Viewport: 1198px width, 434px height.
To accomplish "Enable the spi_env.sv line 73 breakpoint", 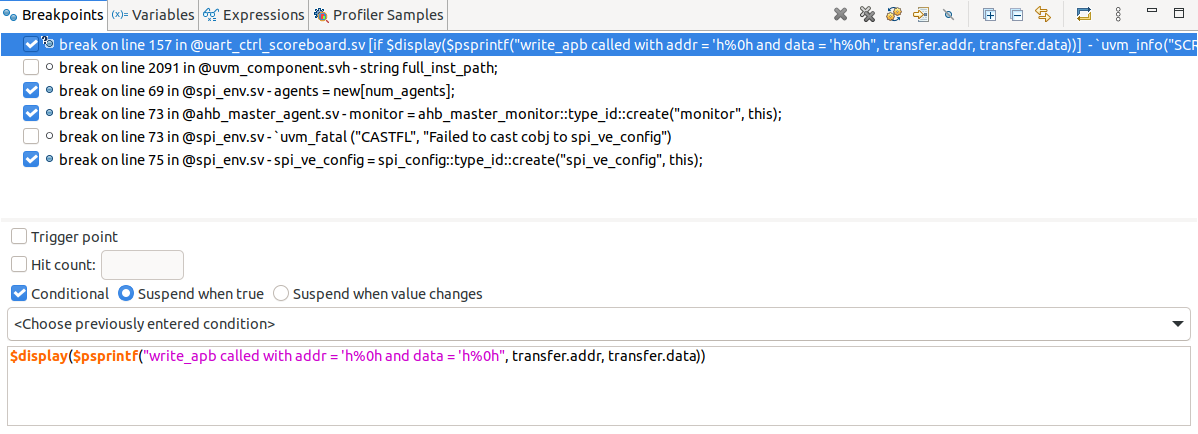I will [x=31, y=136].
